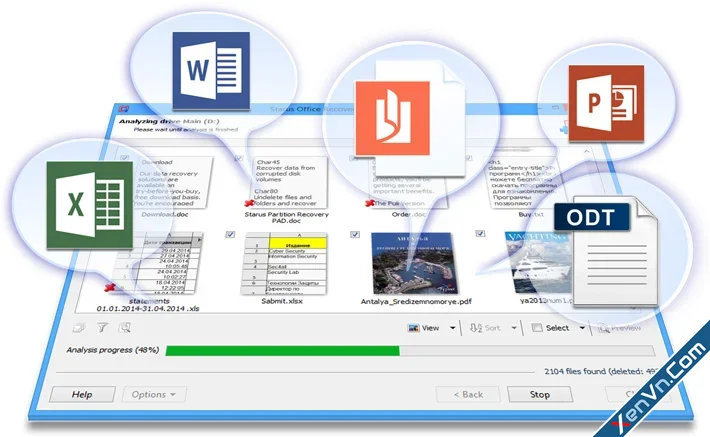
Task: Toggle checkbox for the yachting magazine file
Action: 480,234
